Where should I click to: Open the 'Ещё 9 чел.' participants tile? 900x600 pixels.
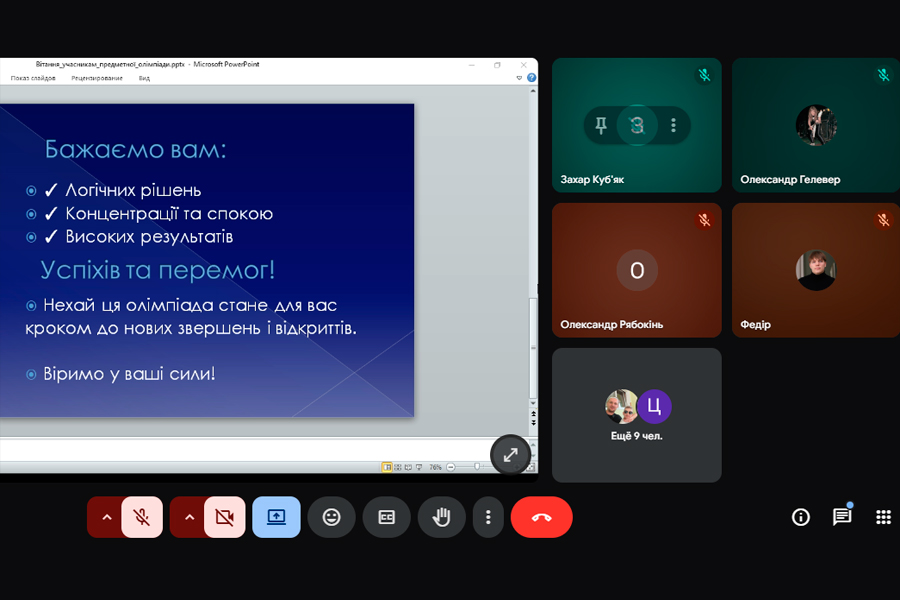[x=637, y=415]
